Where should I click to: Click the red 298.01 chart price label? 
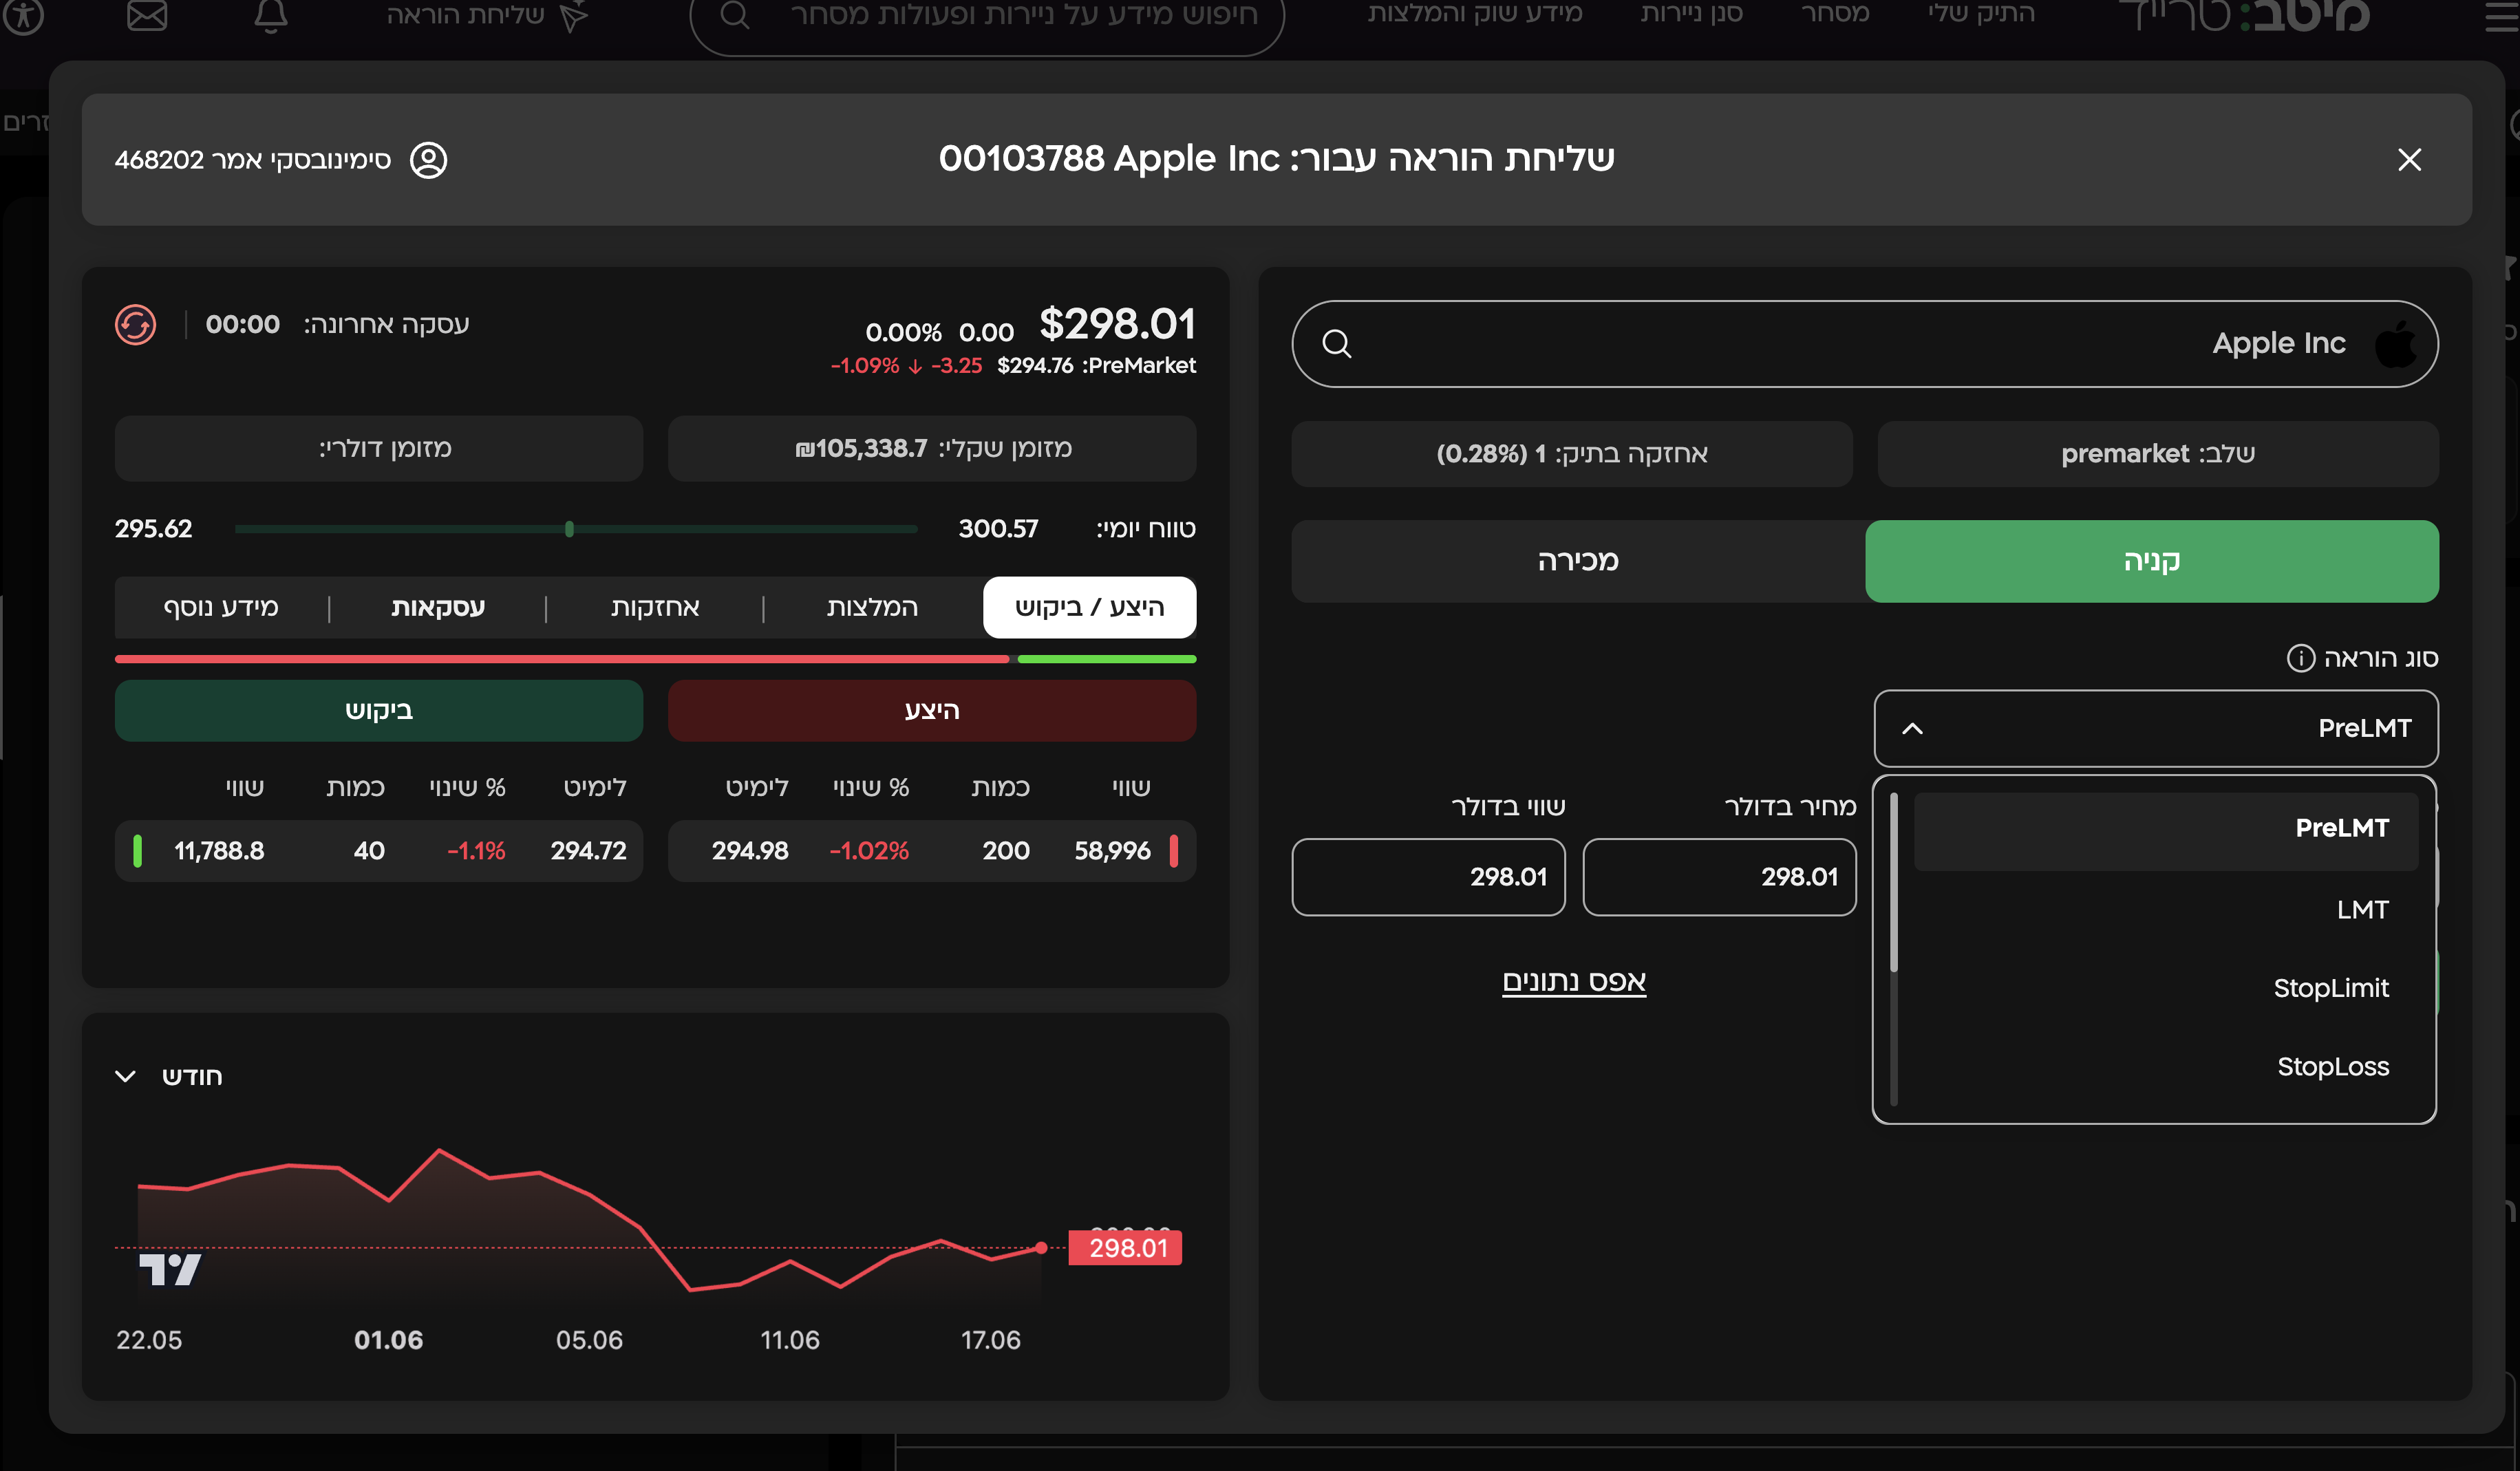pos(1126,1248)
